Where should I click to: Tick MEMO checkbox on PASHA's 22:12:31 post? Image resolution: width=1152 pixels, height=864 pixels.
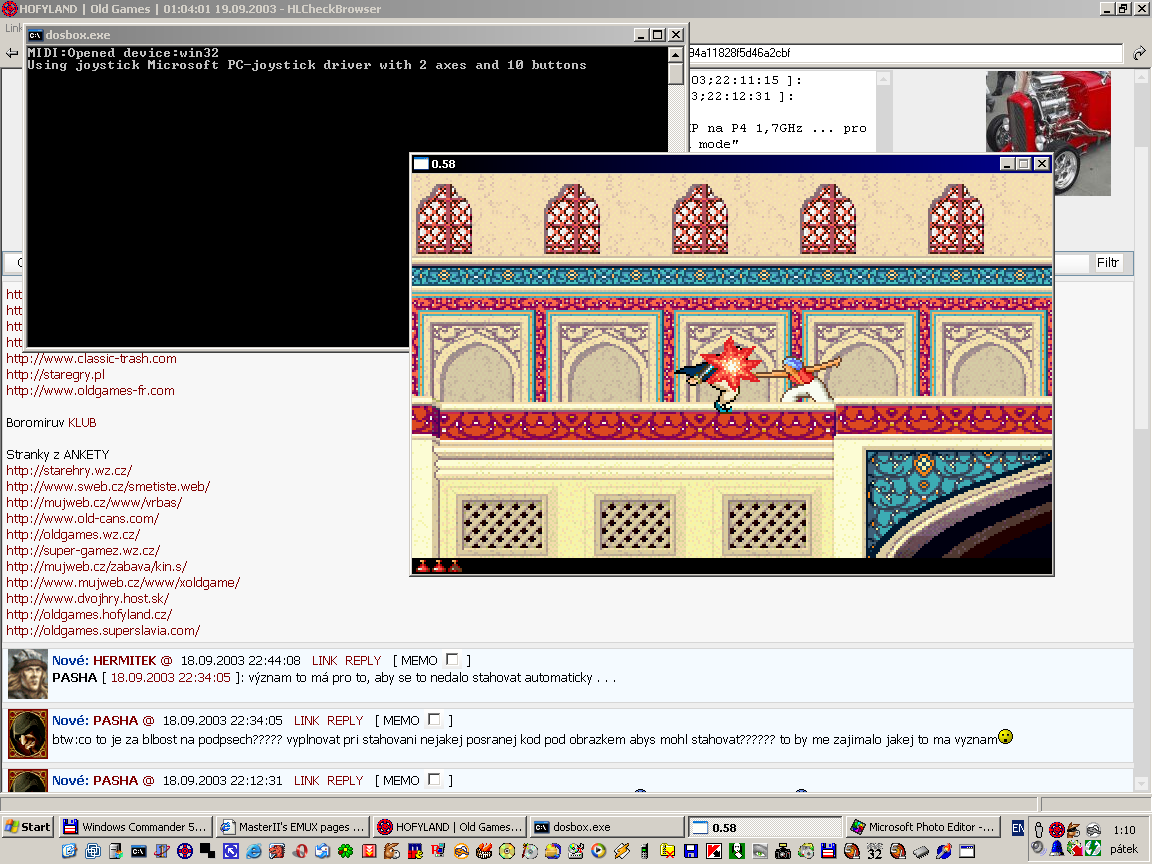(x=434, y=780)
